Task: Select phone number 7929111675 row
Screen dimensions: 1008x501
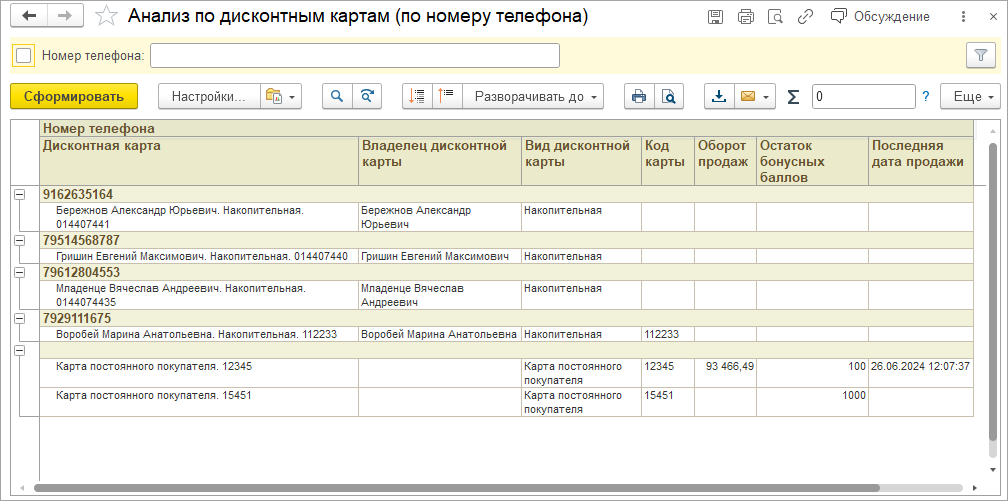Action: click(x=507, y=319)
